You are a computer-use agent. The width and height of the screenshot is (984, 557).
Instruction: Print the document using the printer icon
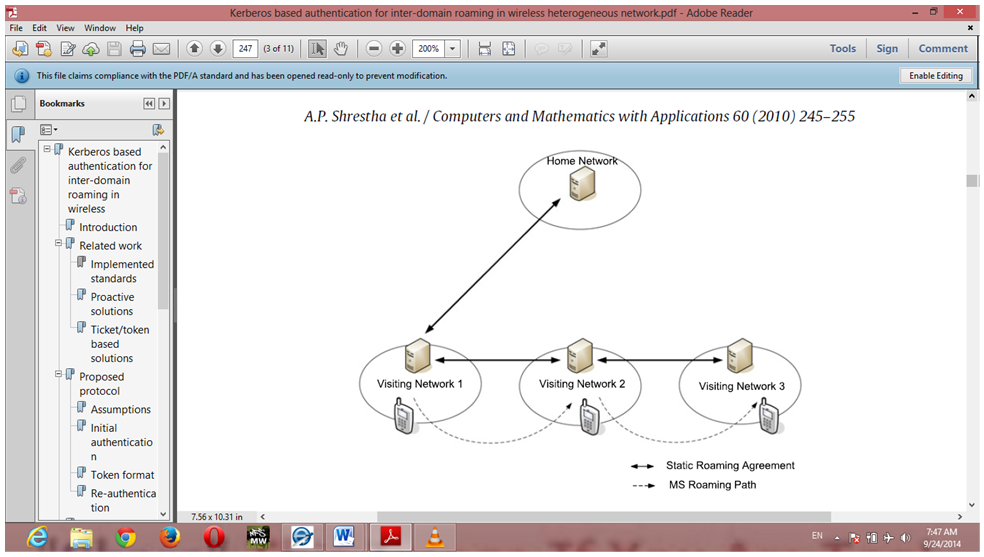[x=138, y=49]
